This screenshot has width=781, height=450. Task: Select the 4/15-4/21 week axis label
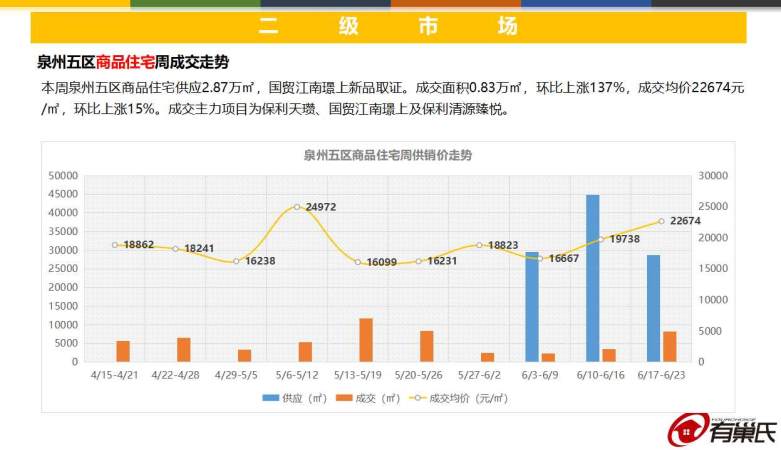(115, 375)
